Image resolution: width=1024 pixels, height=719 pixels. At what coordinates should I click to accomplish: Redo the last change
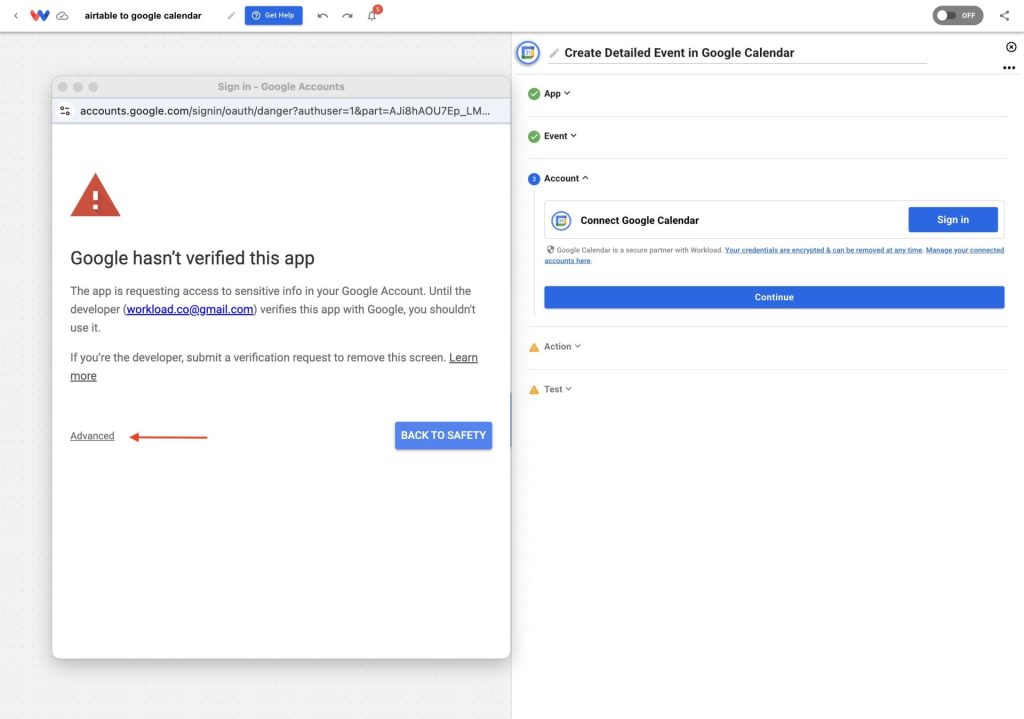point(347,15)
